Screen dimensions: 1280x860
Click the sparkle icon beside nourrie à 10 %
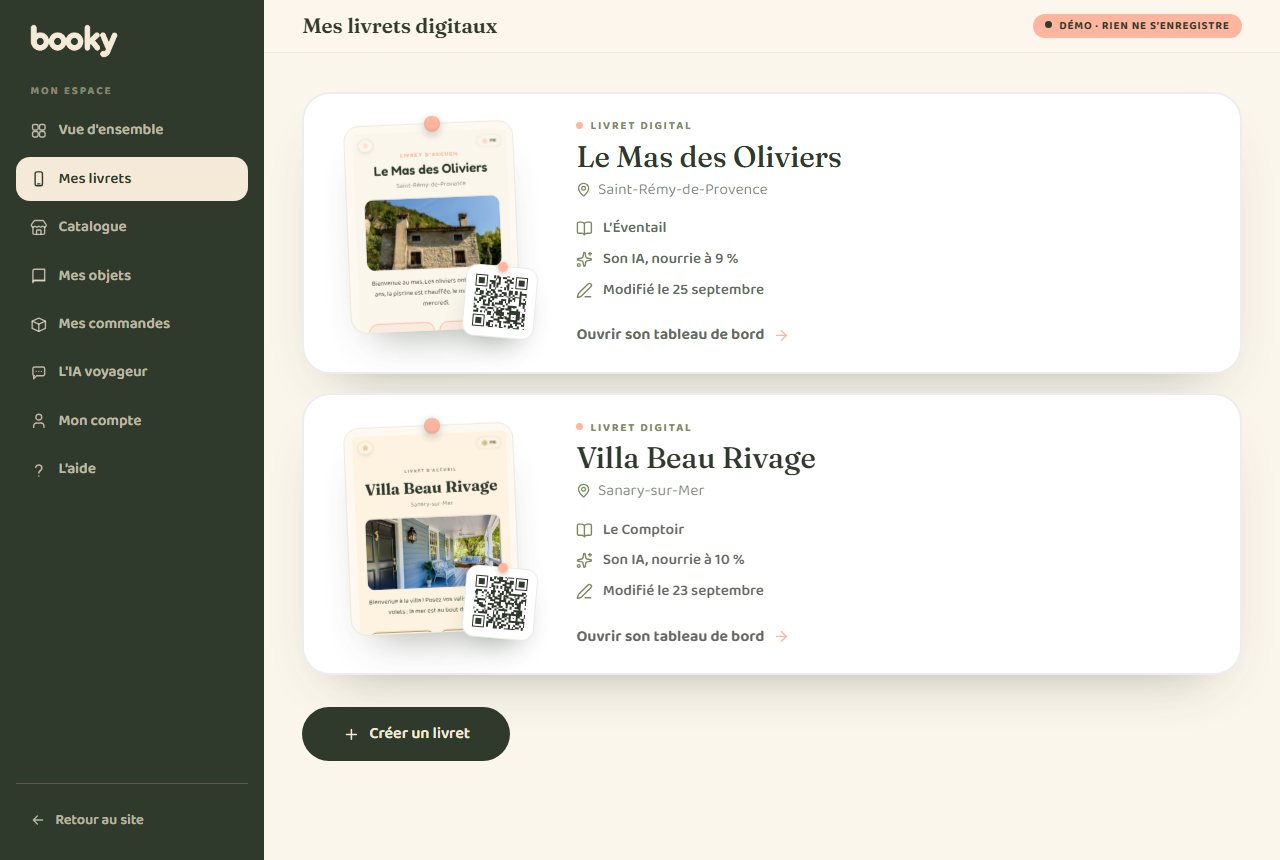[x=585, y=560]
